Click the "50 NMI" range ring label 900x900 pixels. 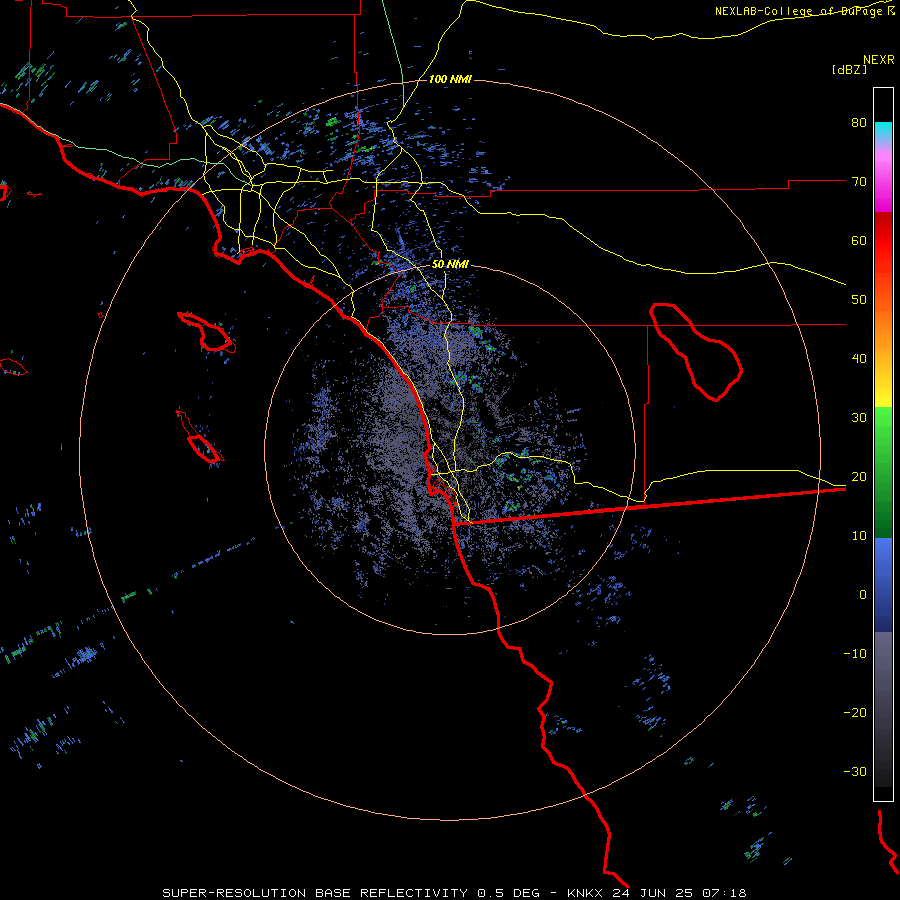click(450, 264)
